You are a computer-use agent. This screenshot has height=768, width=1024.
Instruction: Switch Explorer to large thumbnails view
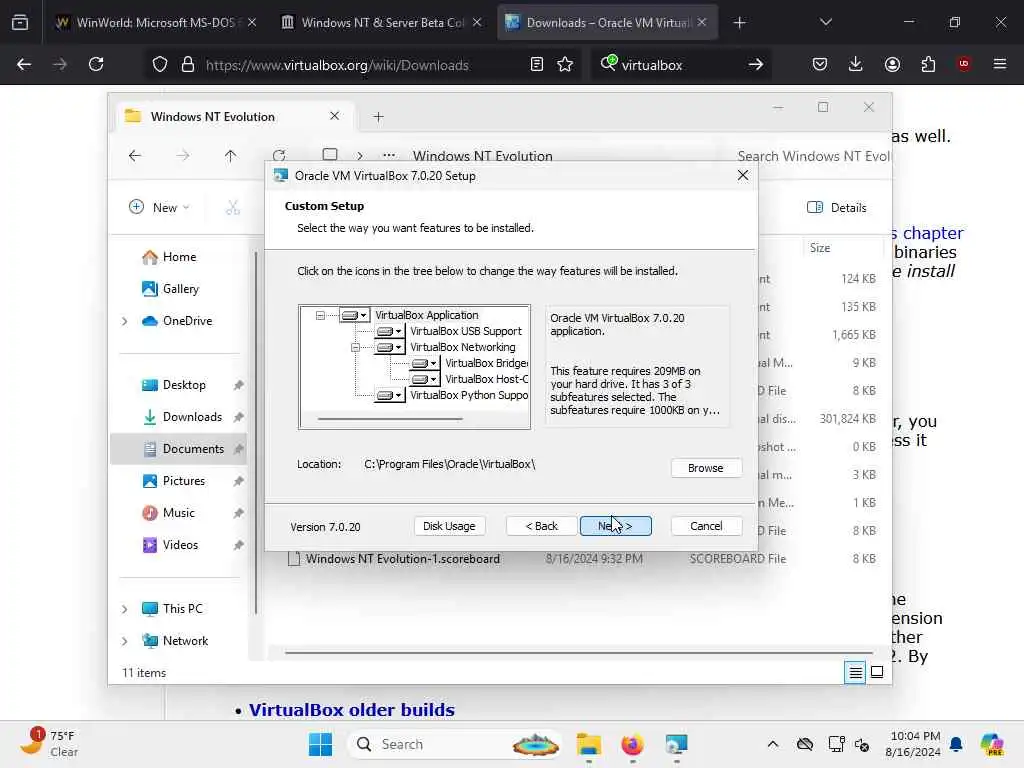pos(877,672)
